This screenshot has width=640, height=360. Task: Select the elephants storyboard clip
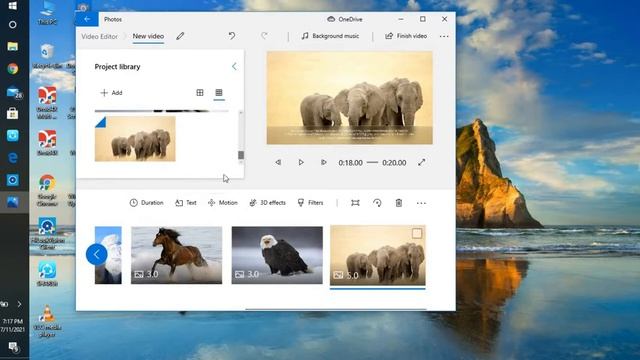[378, 255]
